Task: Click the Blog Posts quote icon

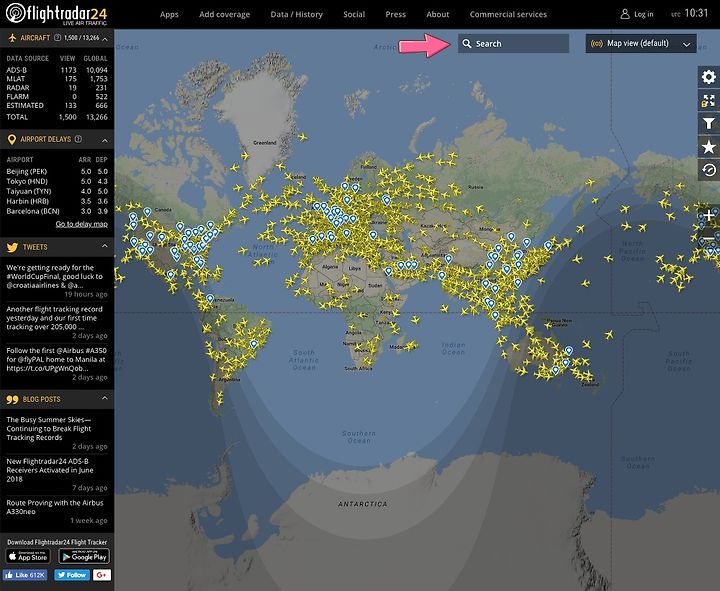Action: pos(12,400)
